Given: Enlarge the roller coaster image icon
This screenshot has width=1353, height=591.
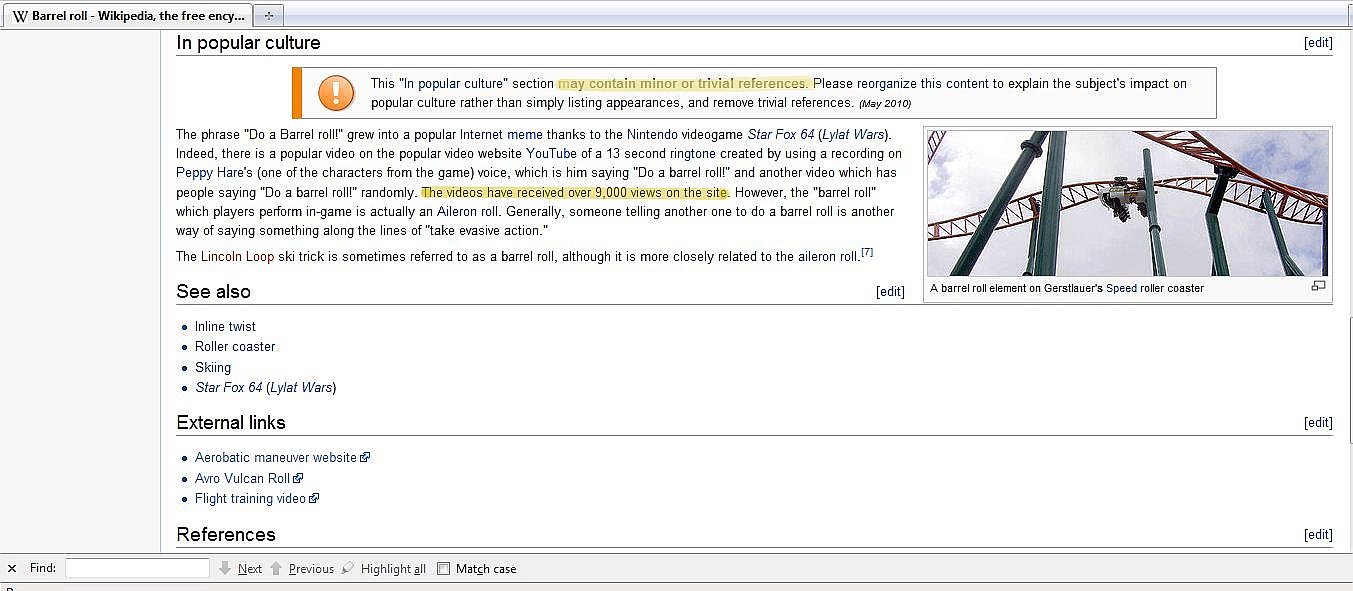Looking at the screenshot, I should 1318,286.
